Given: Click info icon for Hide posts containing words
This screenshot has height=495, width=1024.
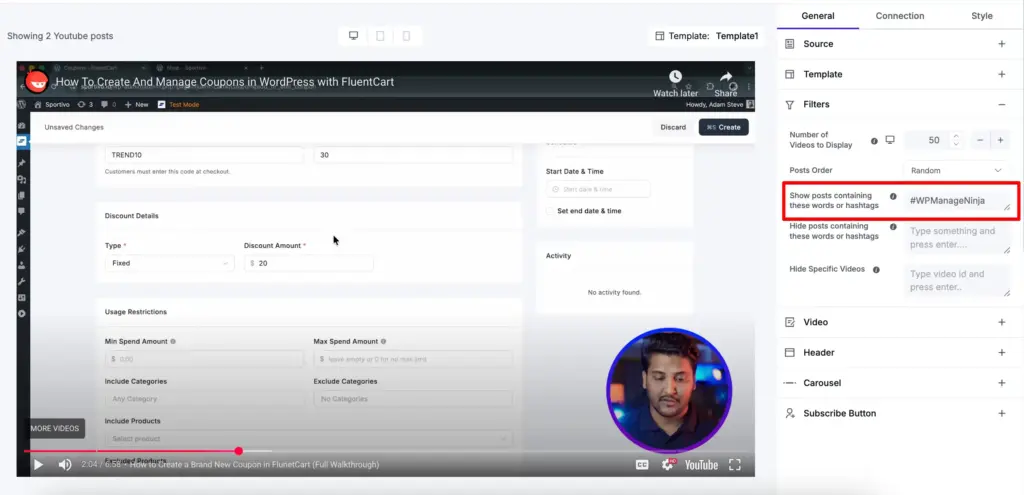Looking at the screenshot, I should [893, 227].
